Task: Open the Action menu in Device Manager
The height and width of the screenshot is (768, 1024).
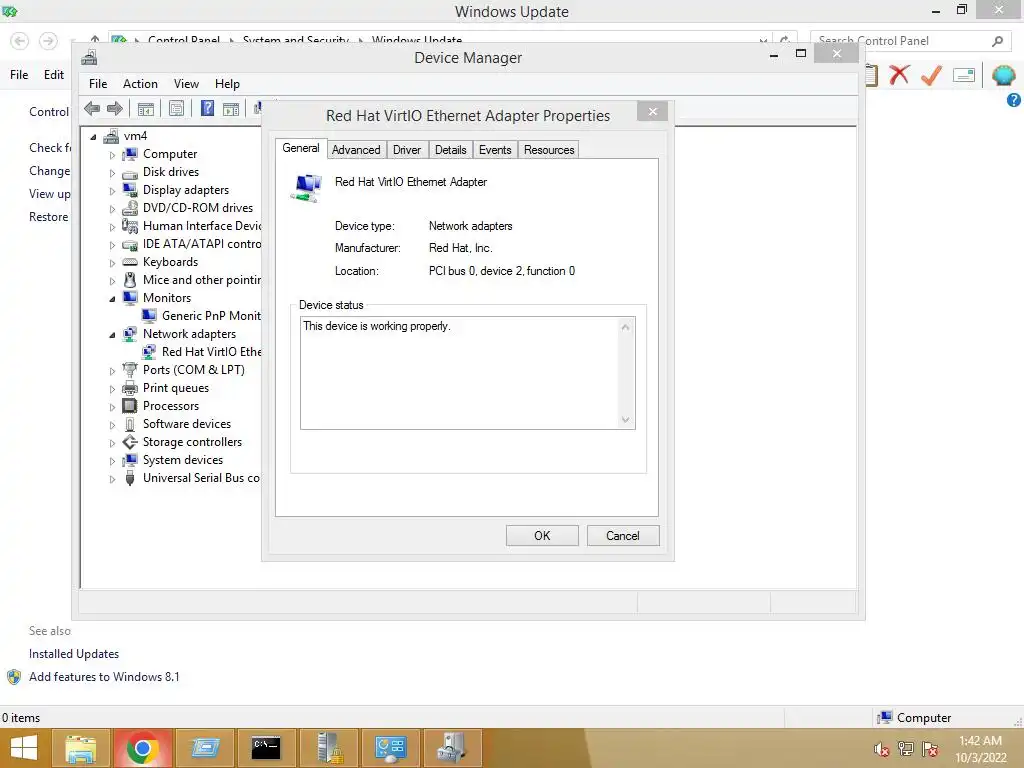Action: (140, 84)
